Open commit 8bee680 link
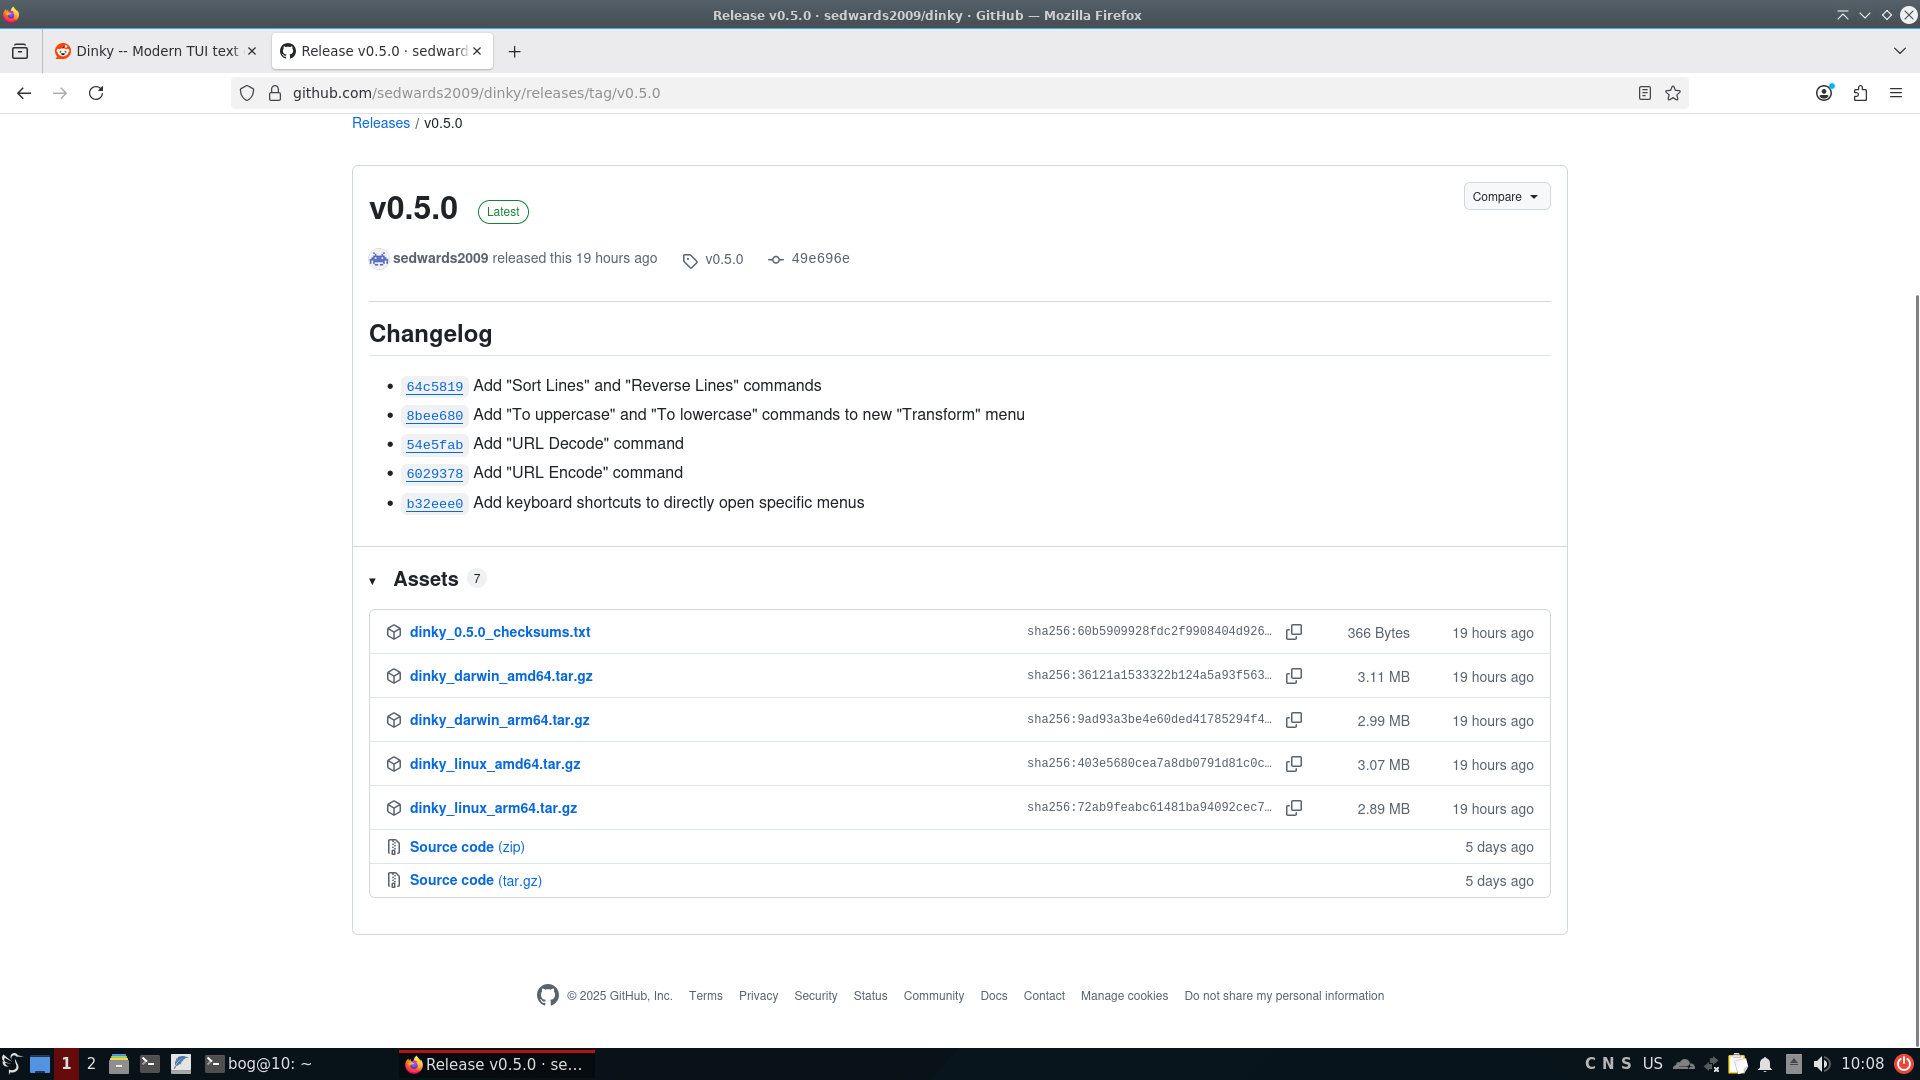The image size is (1920, 1080). click(435, 416)
